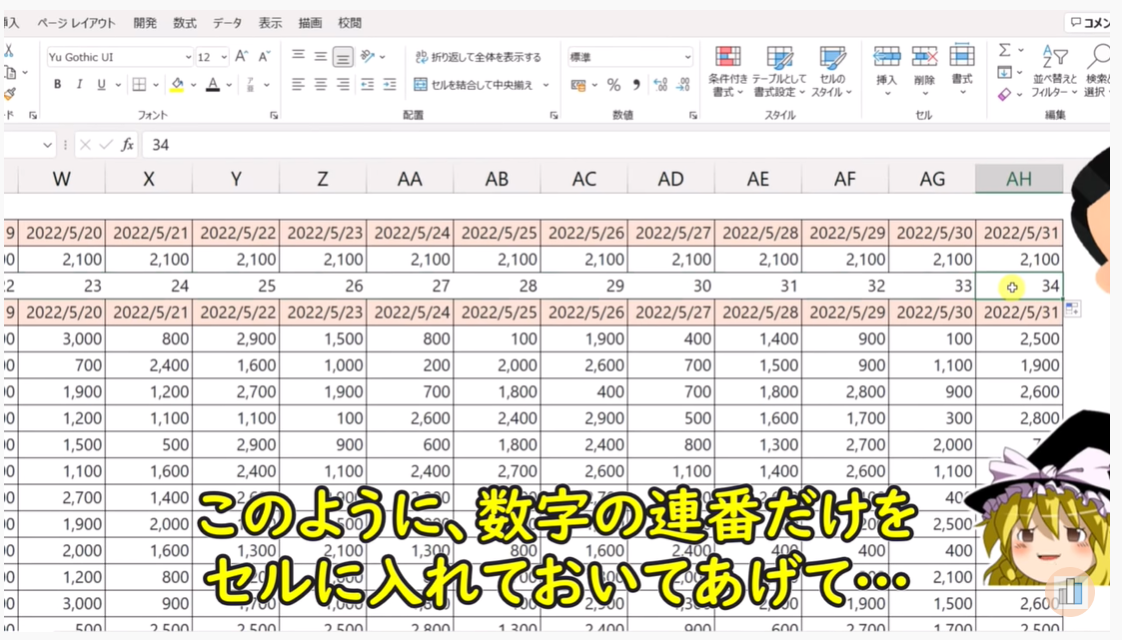
Task: Click the increase indent icon
Action: (391, 85)
